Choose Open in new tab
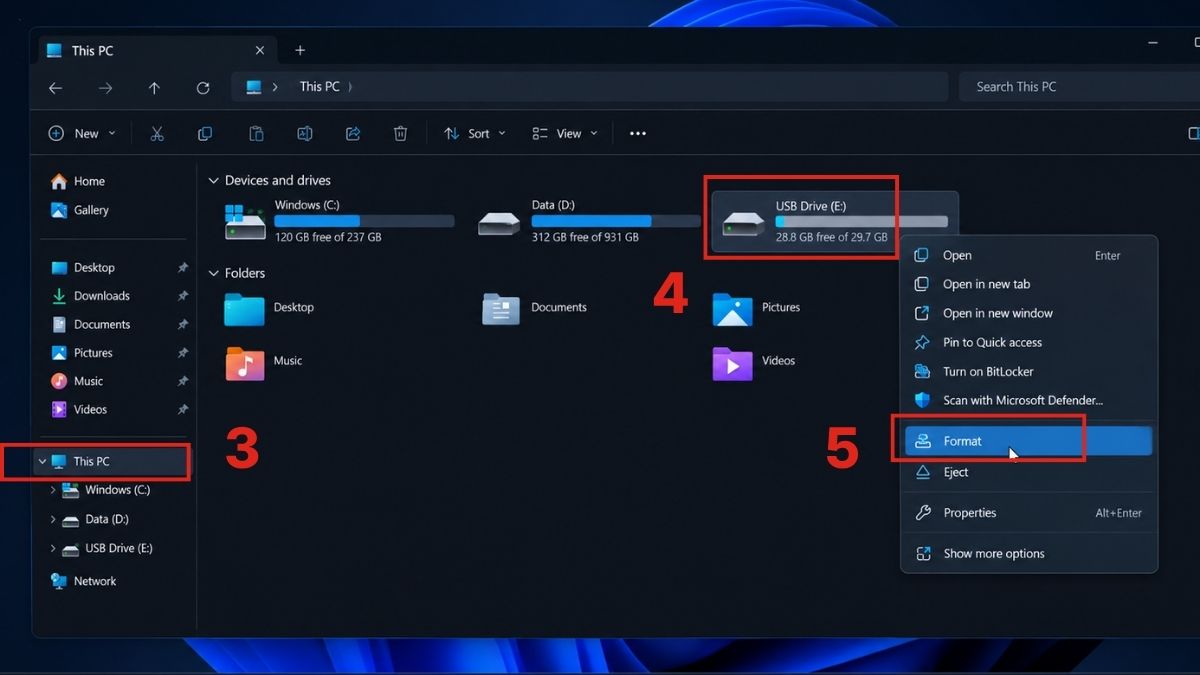Viewport: 1200px width, 675px height. pos(1029,285)
